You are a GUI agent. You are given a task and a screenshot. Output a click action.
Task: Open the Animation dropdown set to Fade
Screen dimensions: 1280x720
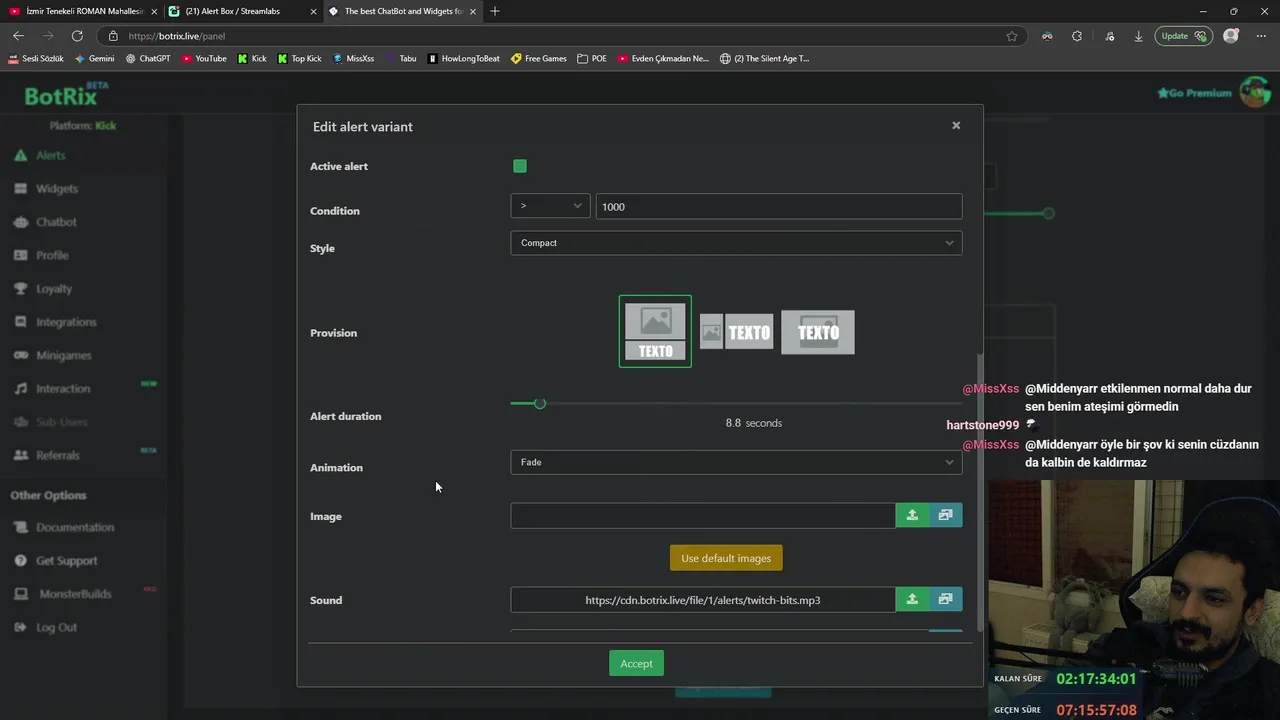pos(736,462)
